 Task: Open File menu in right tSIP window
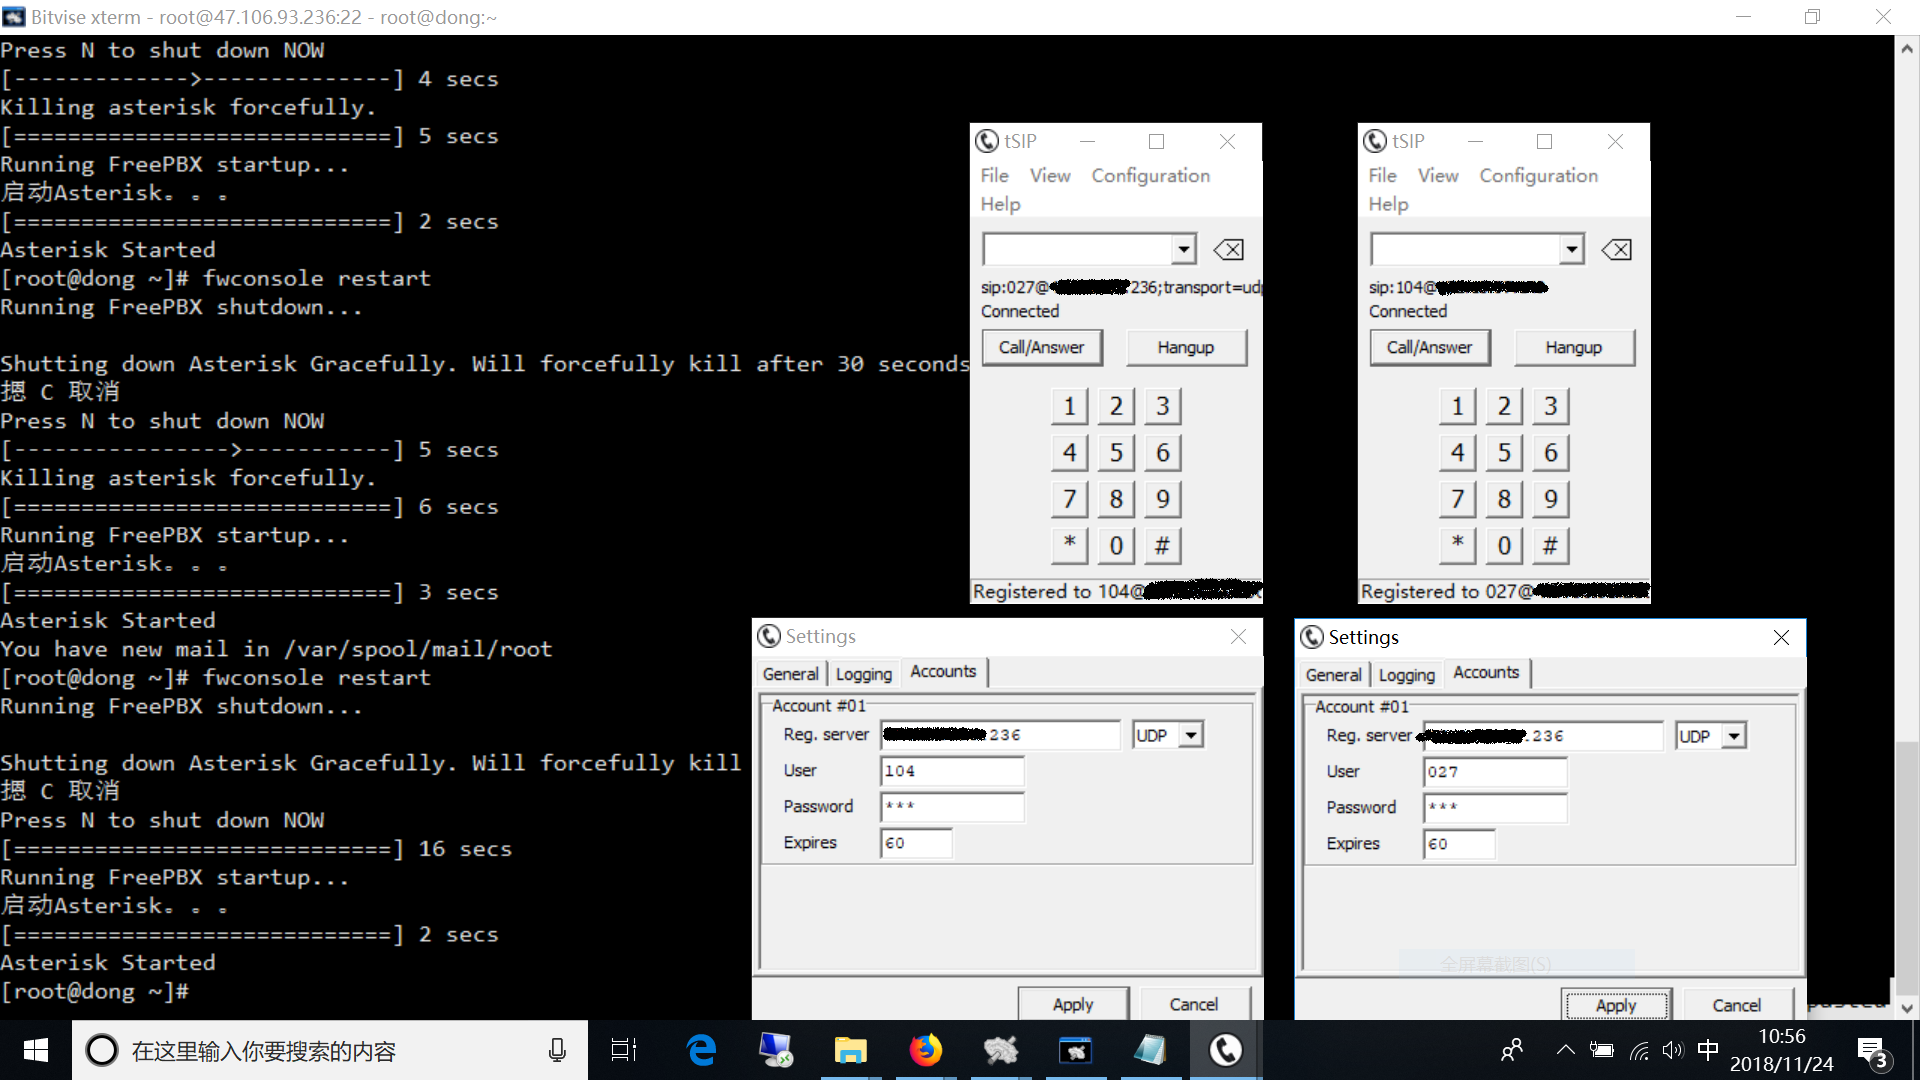pyautogui.click(x=1382, y=175)
